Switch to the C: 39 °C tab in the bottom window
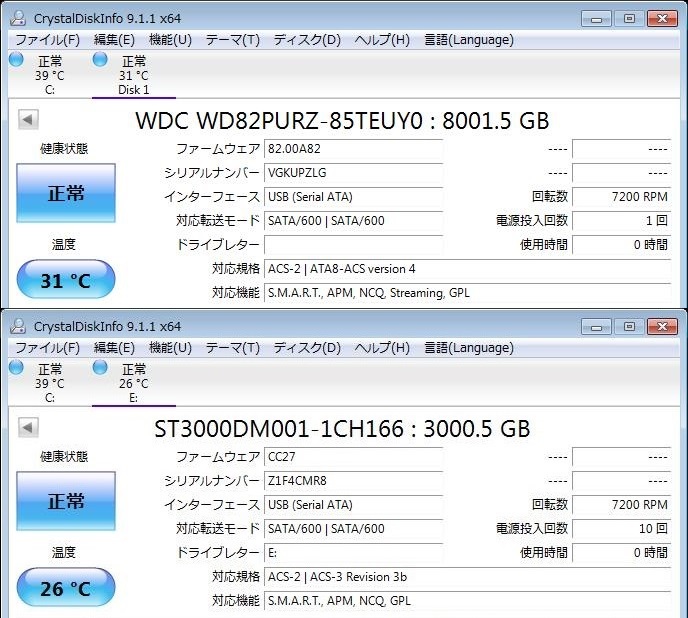This screenshot has width=688, height=618. (50, 383)
